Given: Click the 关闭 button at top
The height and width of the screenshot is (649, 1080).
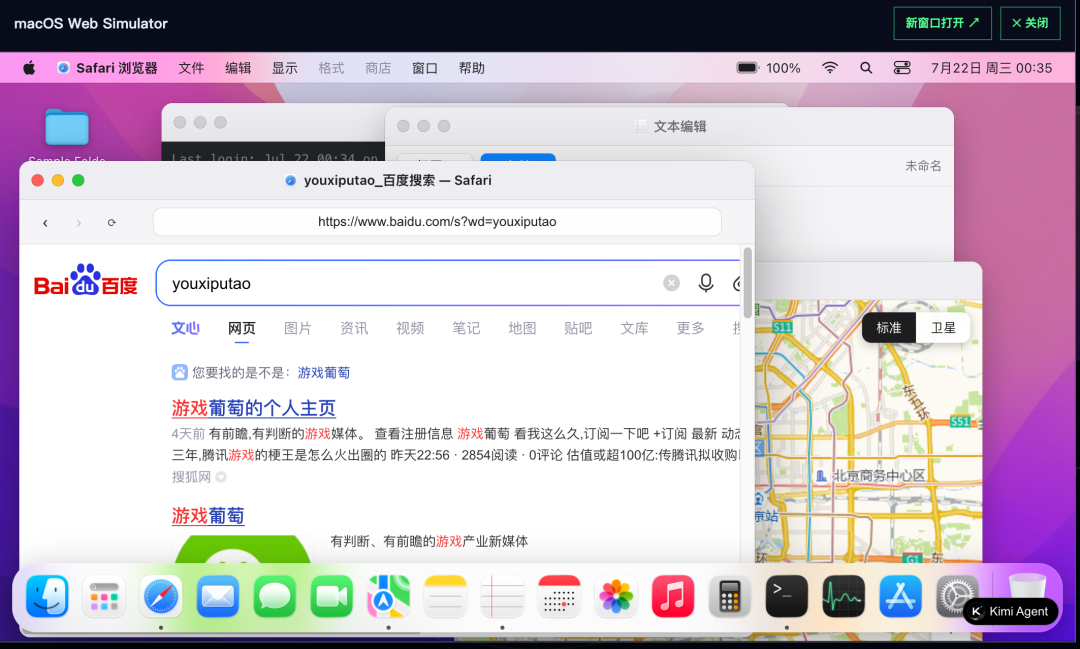Looking at the screenshot, I should coord(1030,23).
